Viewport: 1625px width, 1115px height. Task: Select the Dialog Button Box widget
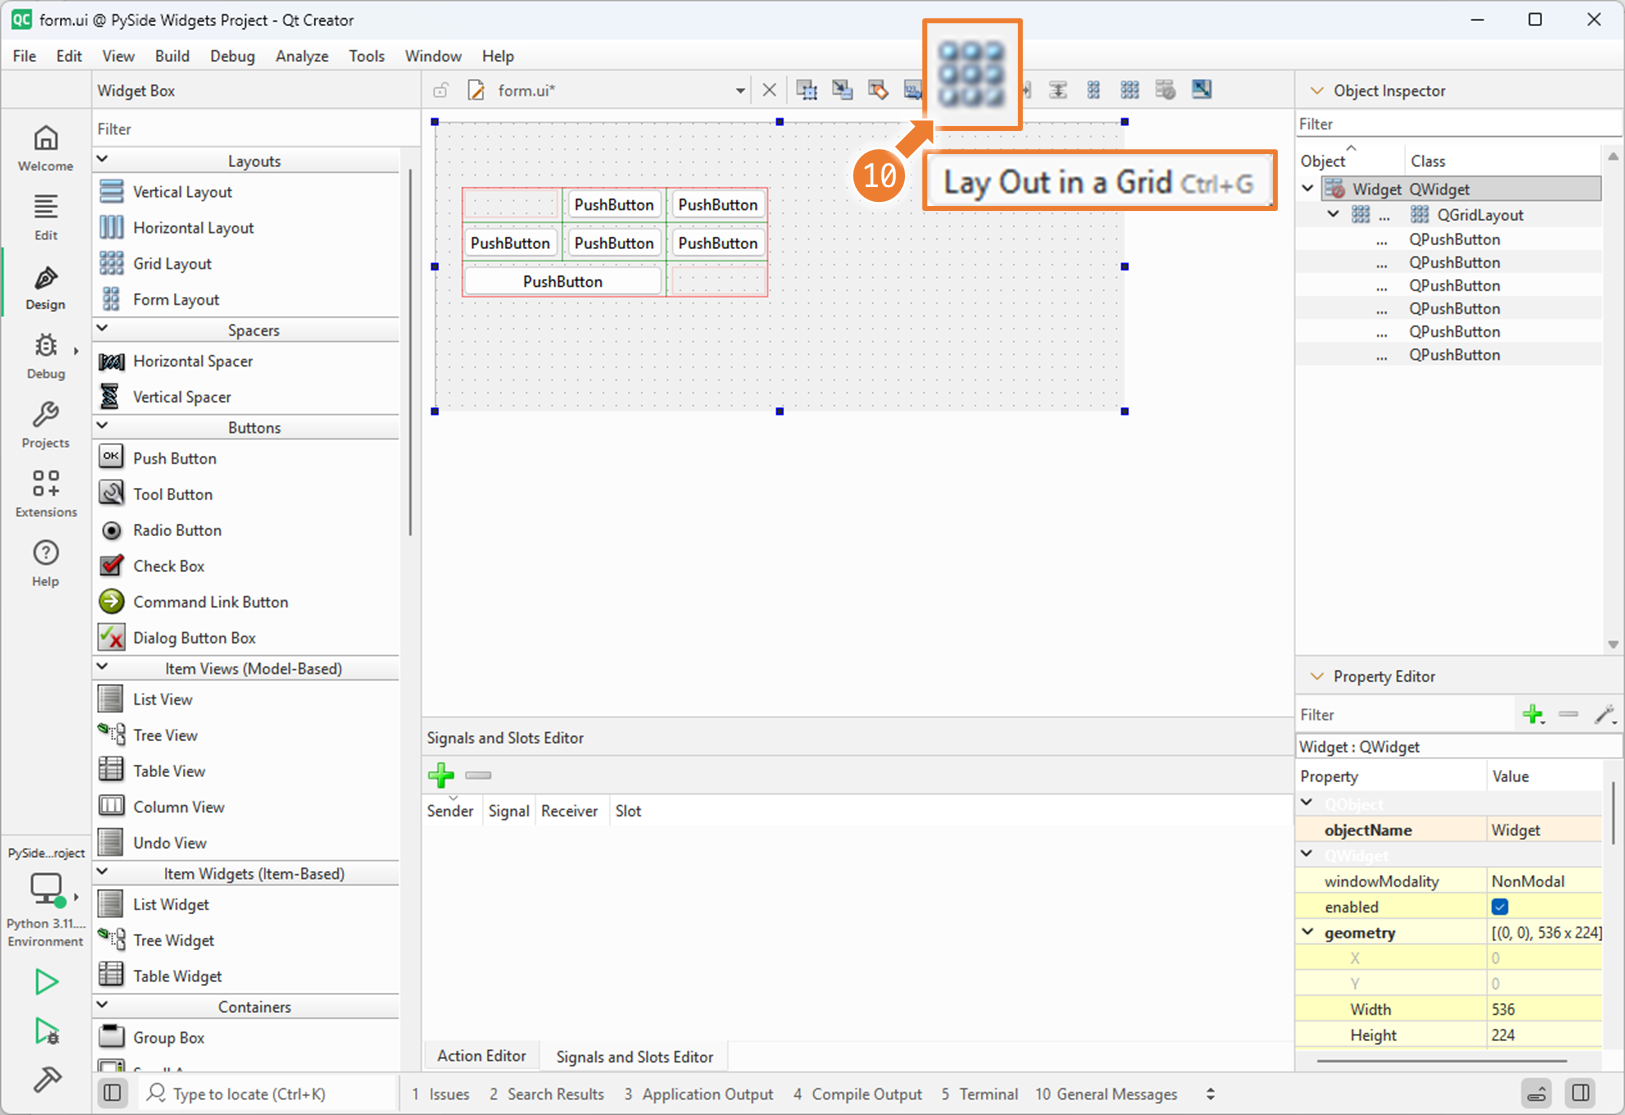pyautogui.click(x=194, y=638)
